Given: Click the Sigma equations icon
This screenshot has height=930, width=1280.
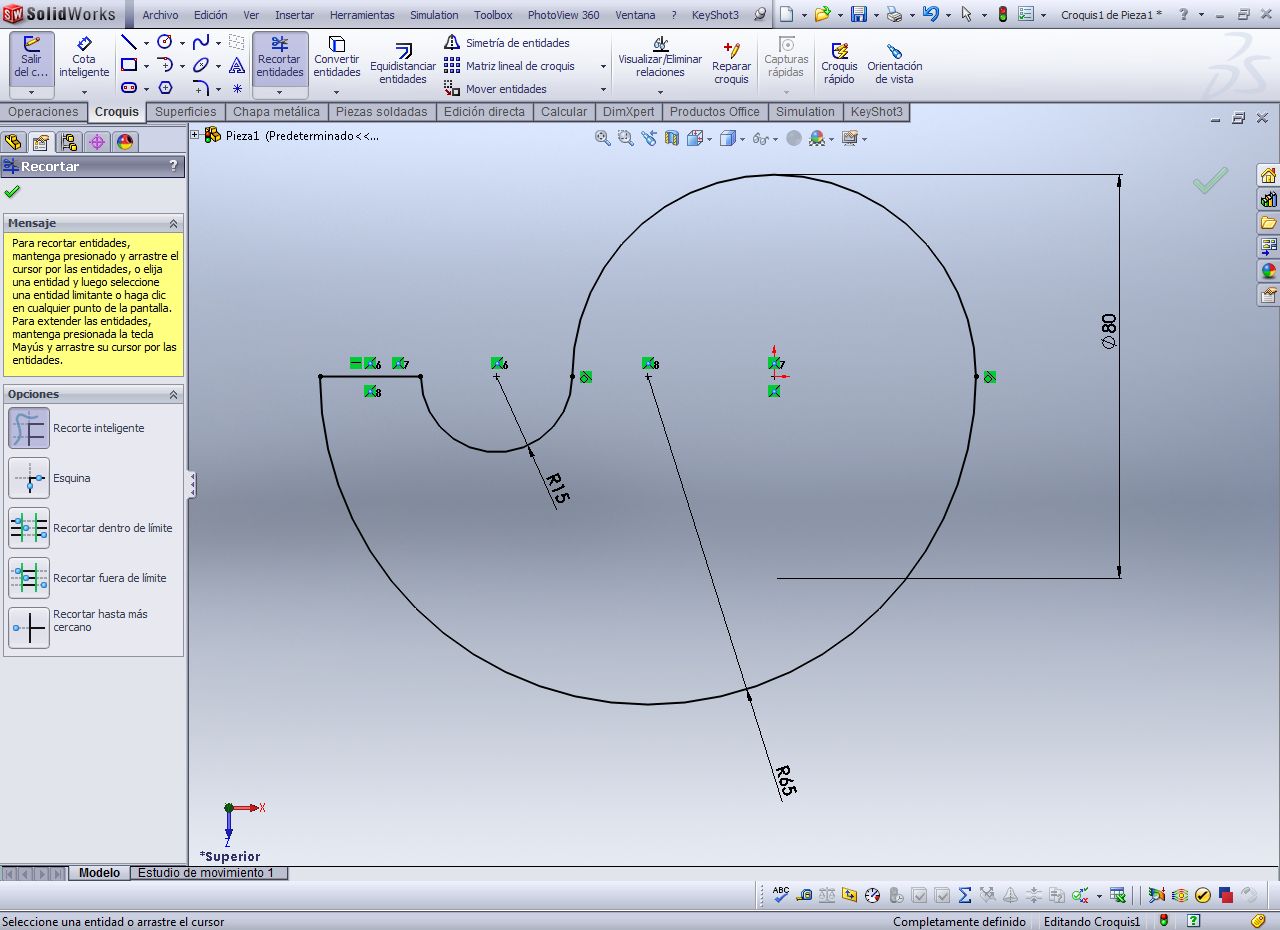Looking at the screenshot, I should (965, 895).
